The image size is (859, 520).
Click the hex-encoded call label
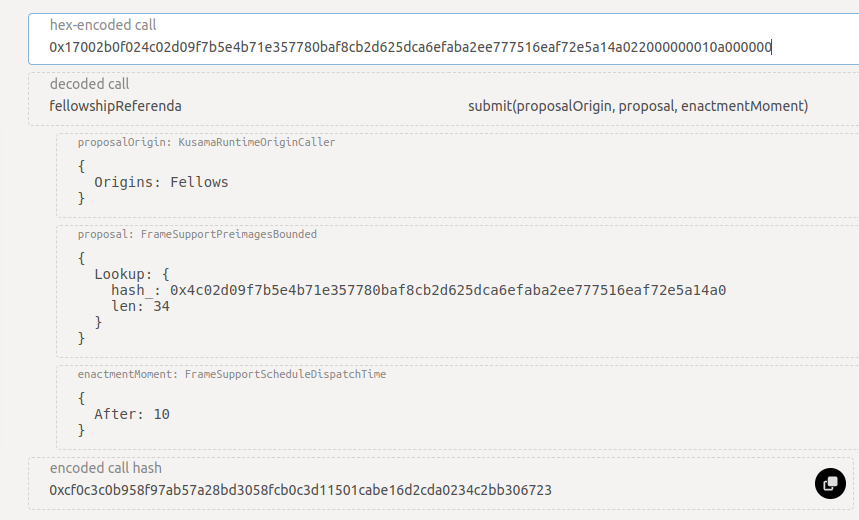pyautogui.click(x=103, y=25)
